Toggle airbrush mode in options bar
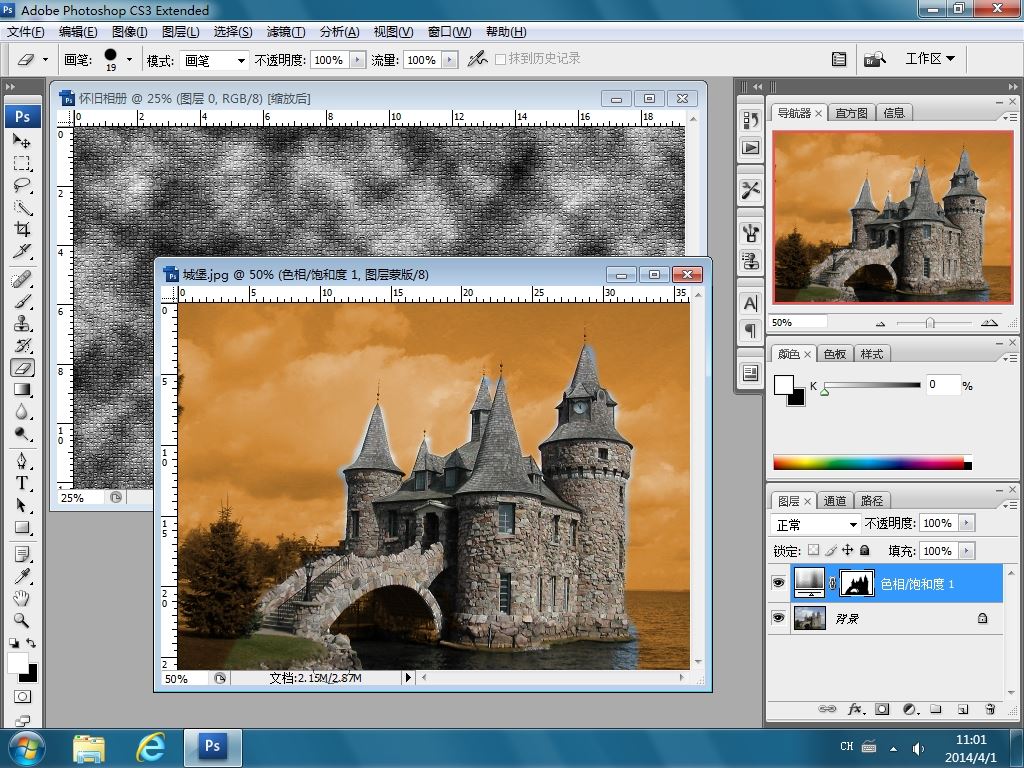The width and height of the screenshot is (1024, 768). pos(477,59)
